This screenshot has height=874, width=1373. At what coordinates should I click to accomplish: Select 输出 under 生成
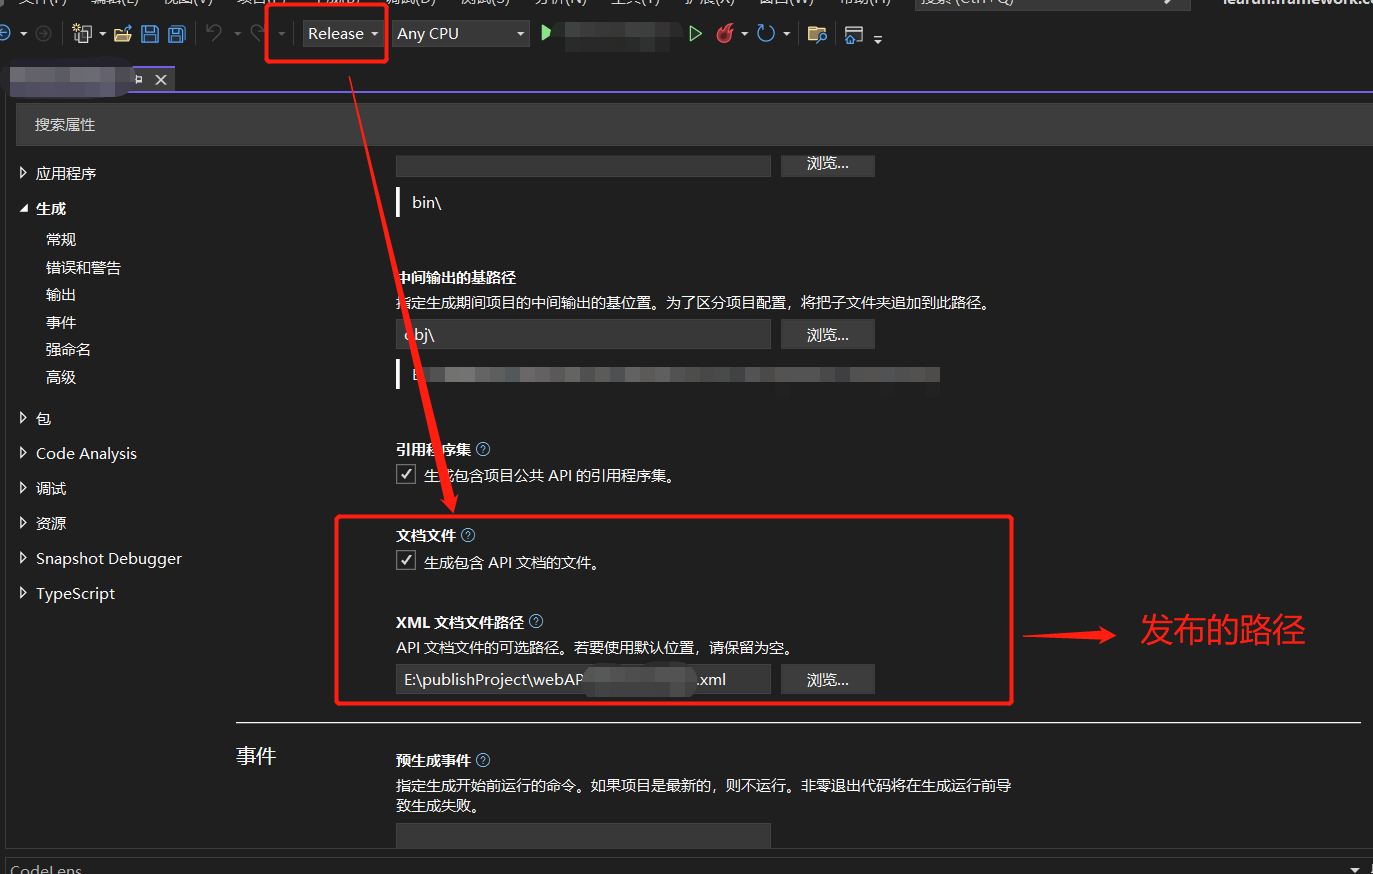[61, 294]
